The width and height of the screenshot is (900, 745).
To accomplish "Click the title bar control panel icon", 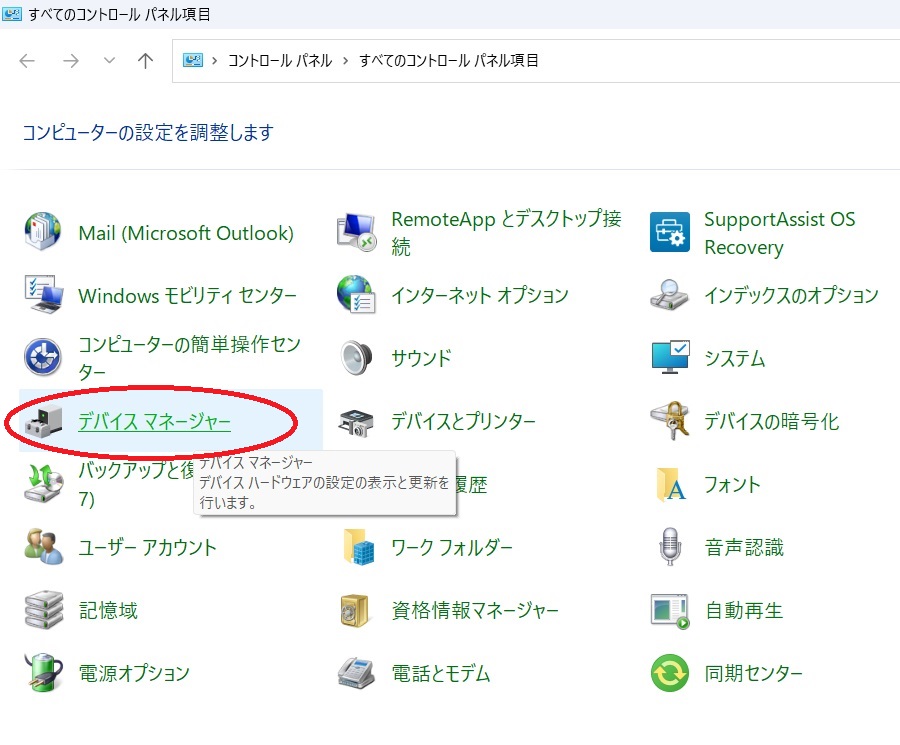I will pyautogui.click(x=11, y=14).
